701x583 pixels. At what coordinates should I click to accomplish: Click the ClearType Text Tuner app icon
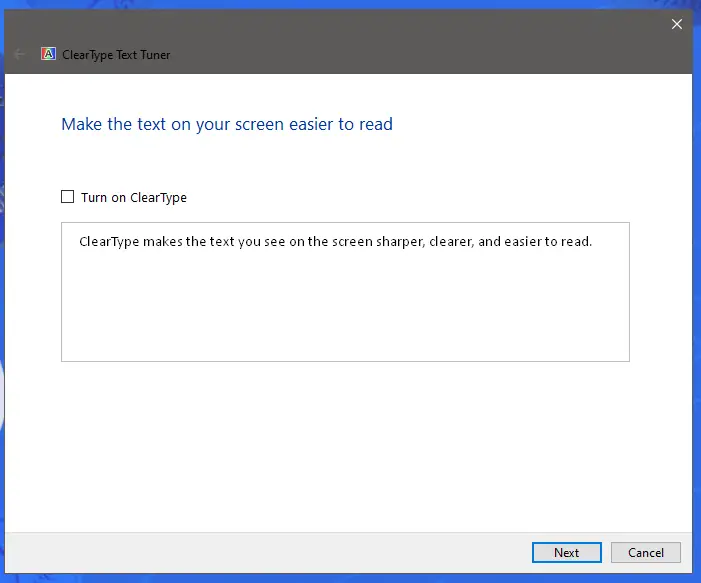click(48, 54)
